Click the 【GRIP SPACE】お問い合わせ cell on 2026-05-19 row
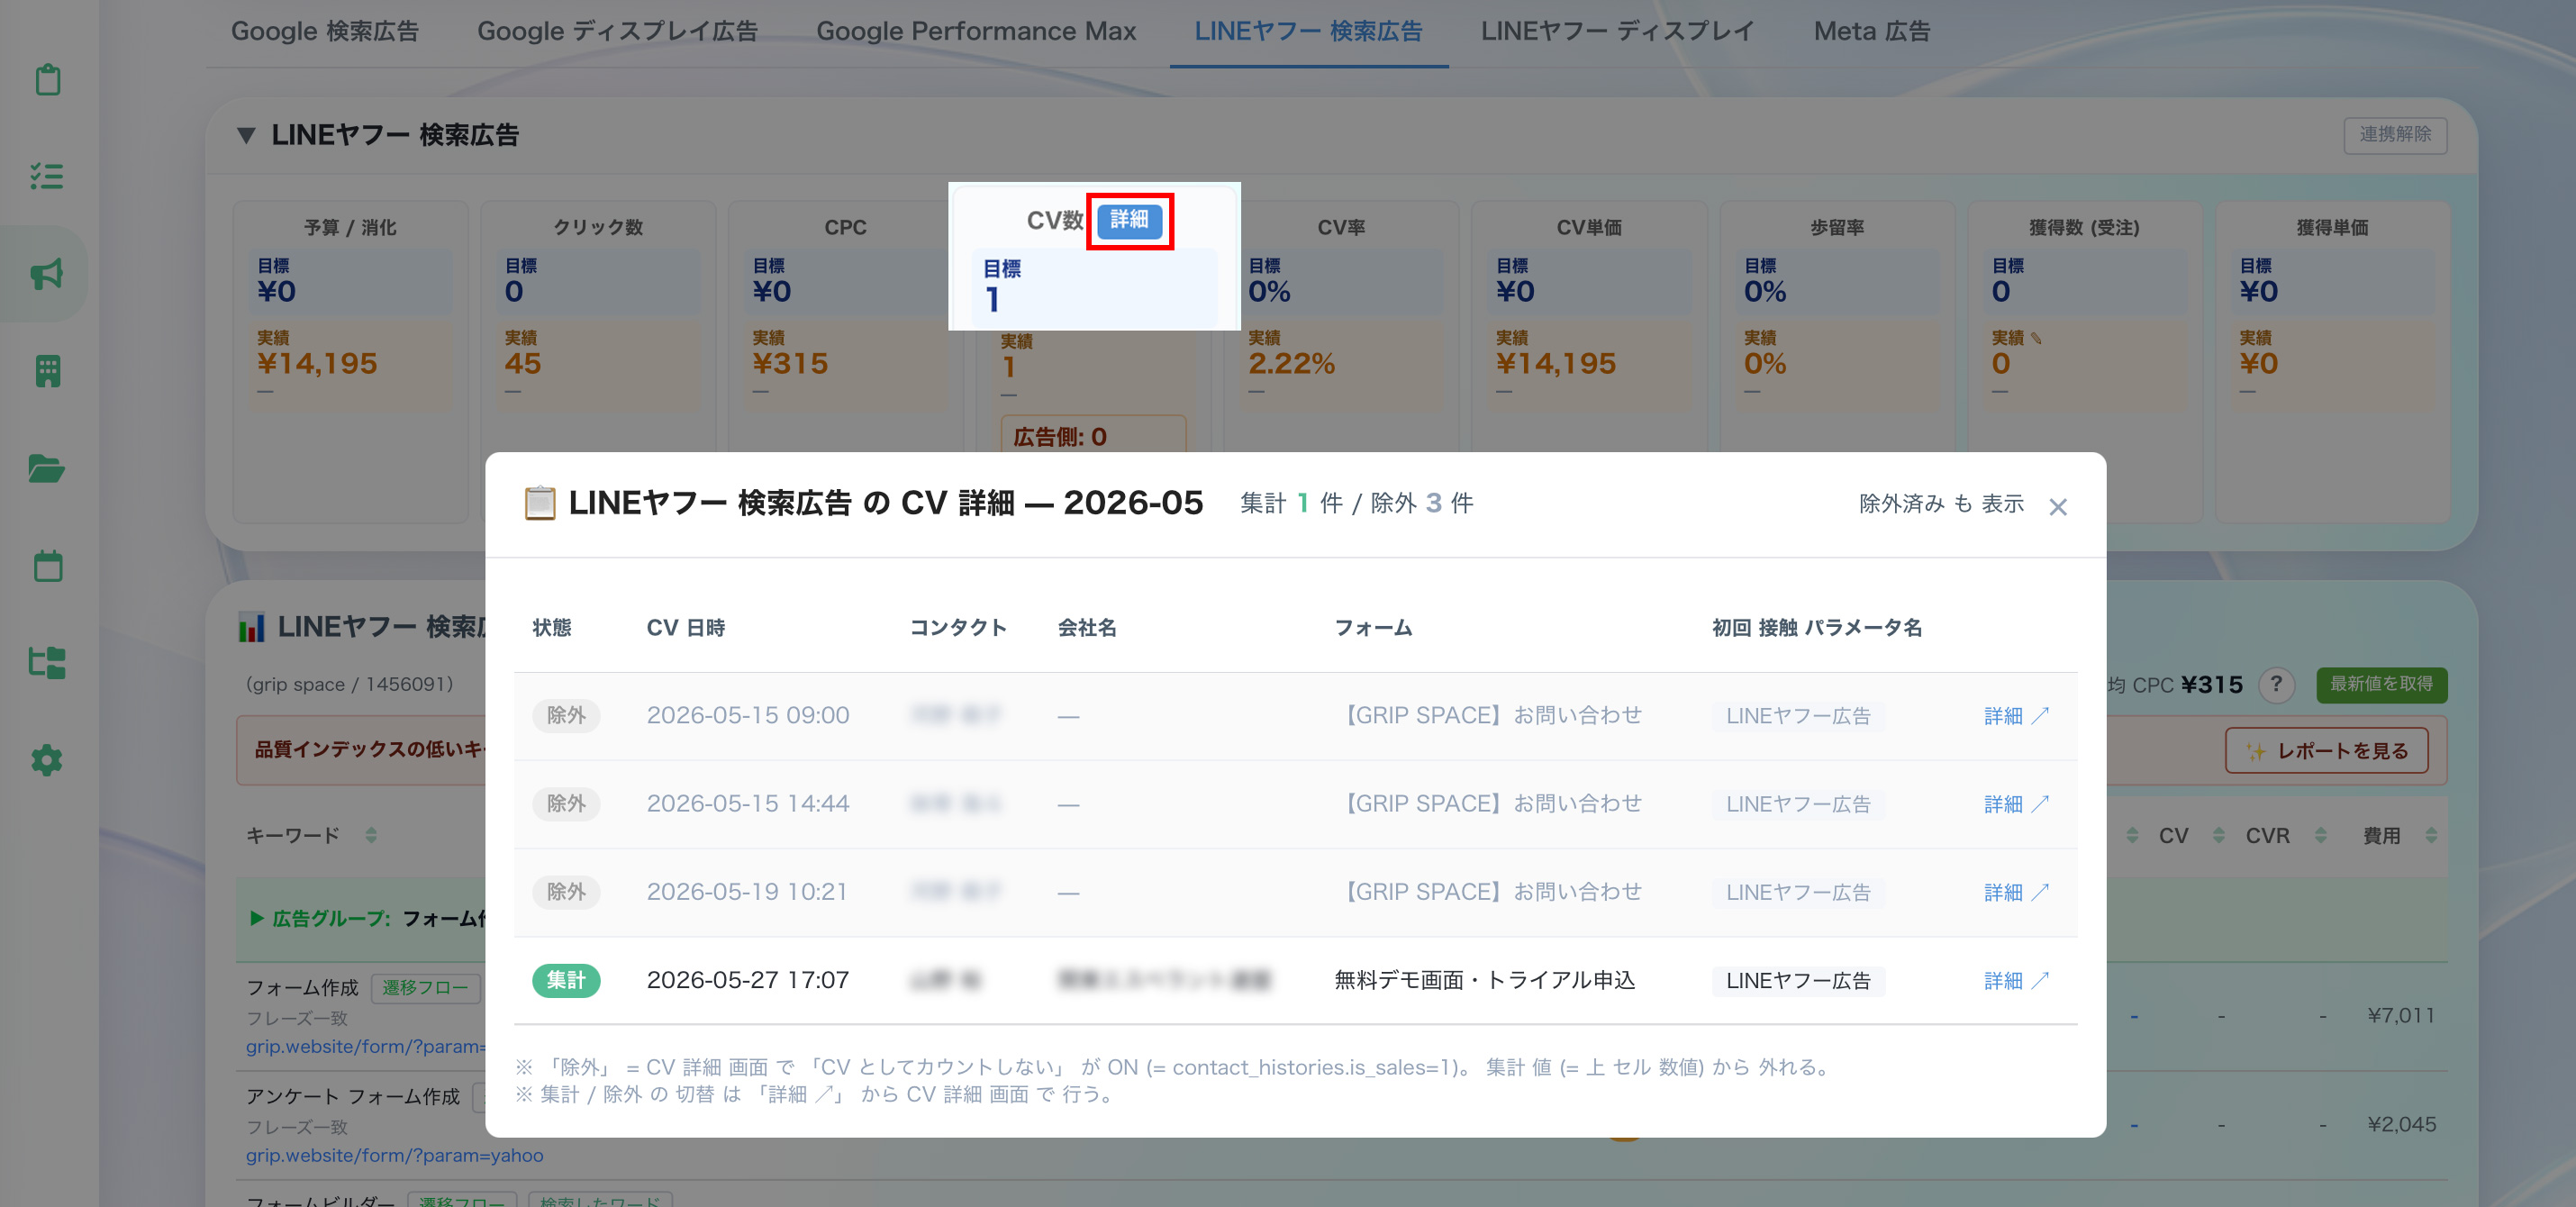The height and width of the screenshot is (1207, 2576). pyautogui.click(x=1488, y=892)
